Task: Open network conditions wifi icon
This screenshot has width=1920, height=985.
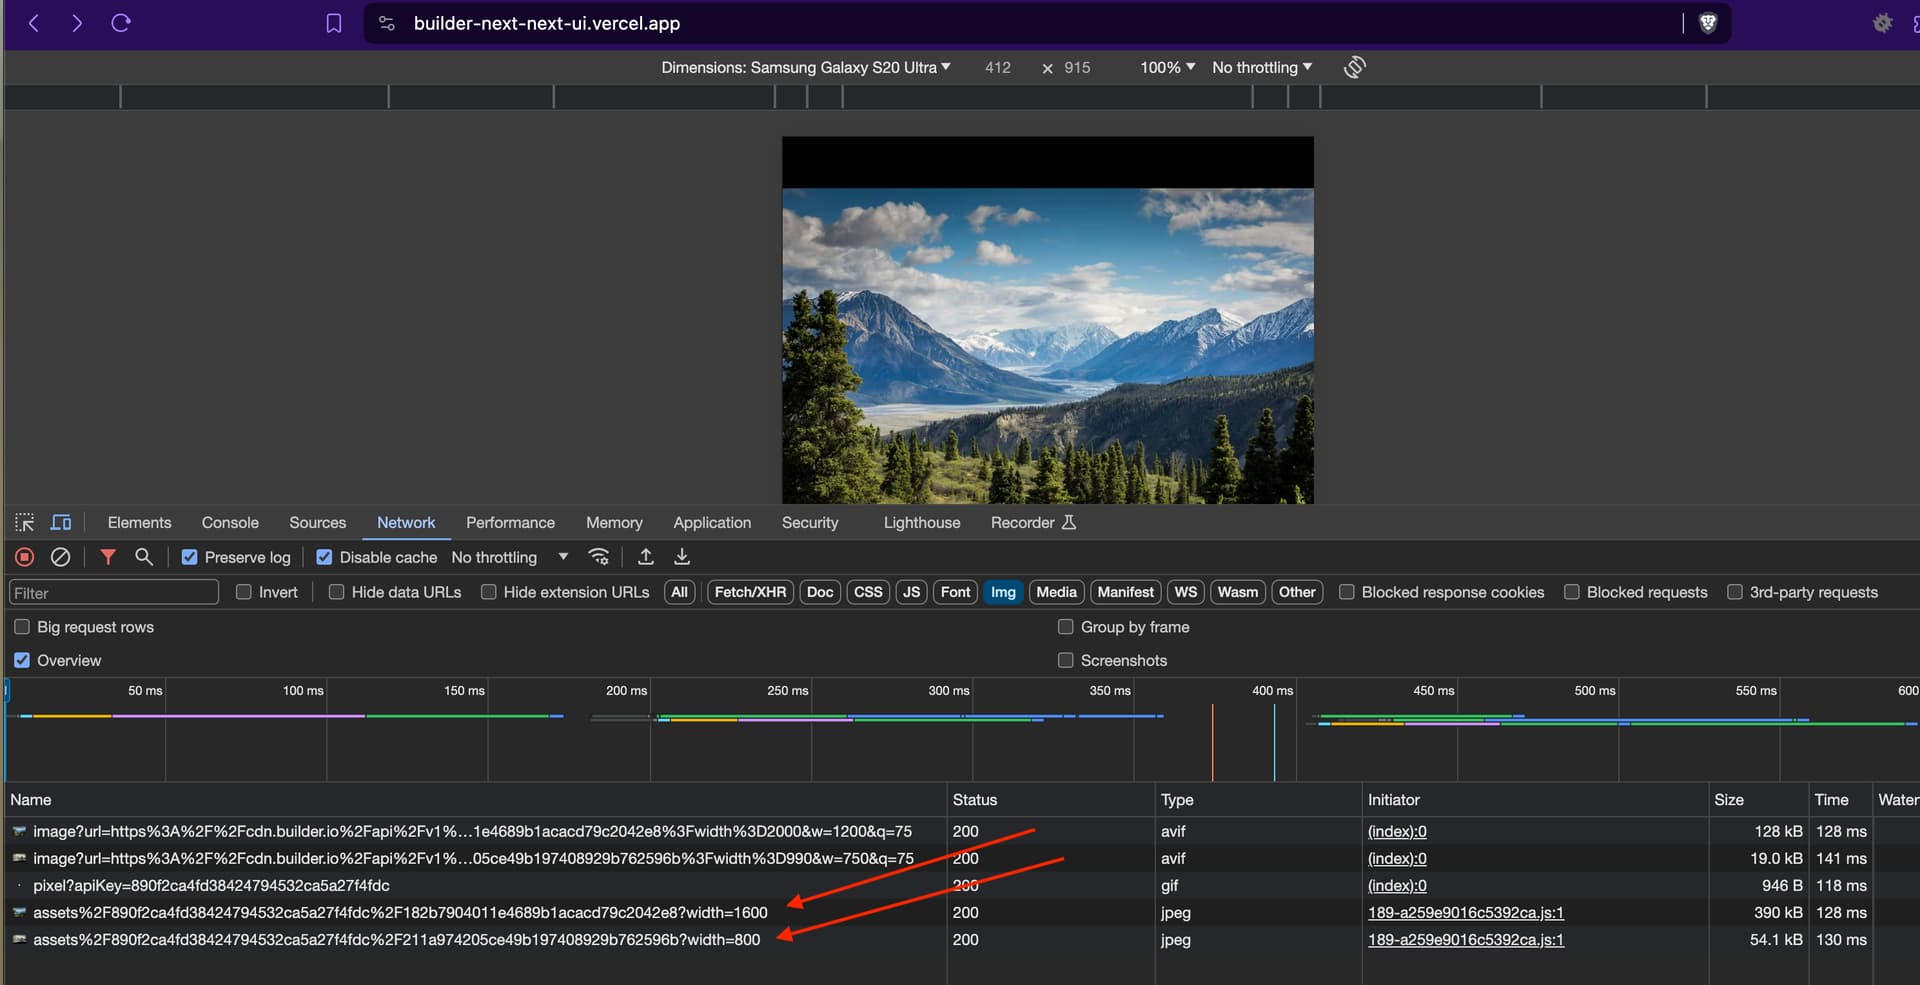Action: click(x=599, y=557)
